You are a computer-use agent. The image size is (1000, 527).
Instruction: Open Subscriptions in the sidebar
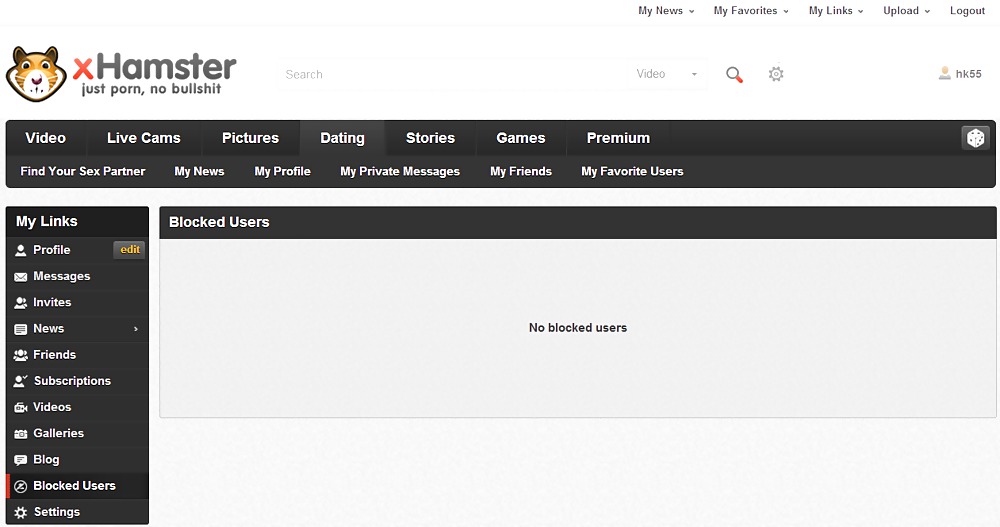tap(72, 381)
